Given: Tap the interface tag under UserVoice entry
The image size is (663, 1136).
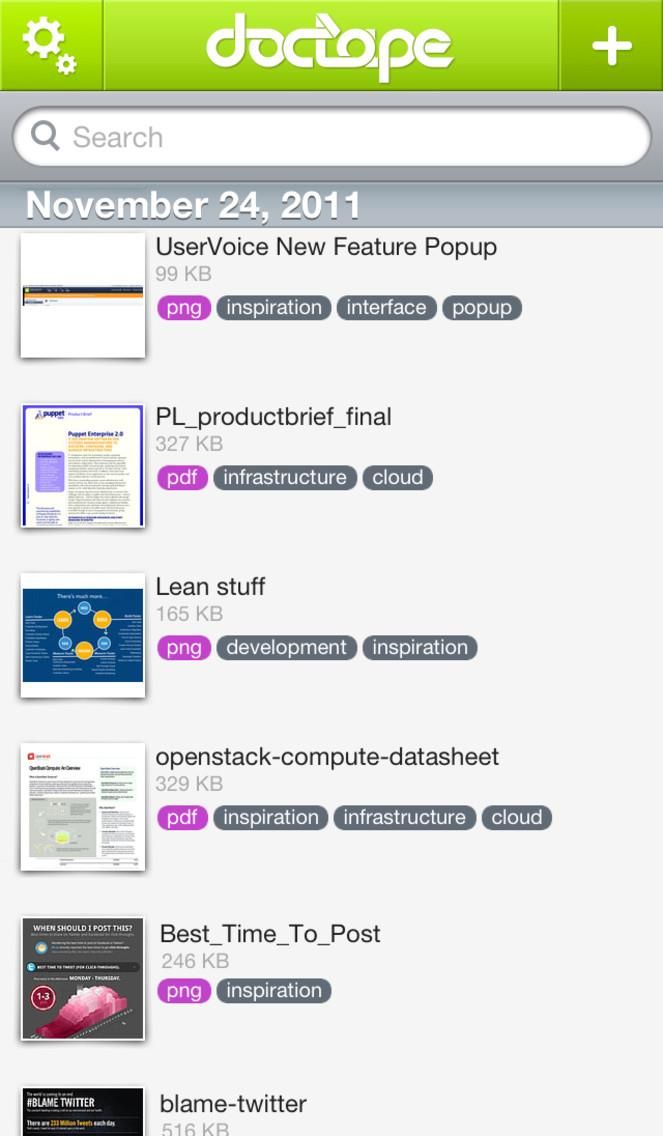Looking at the screenshot, I should point(386,307).
